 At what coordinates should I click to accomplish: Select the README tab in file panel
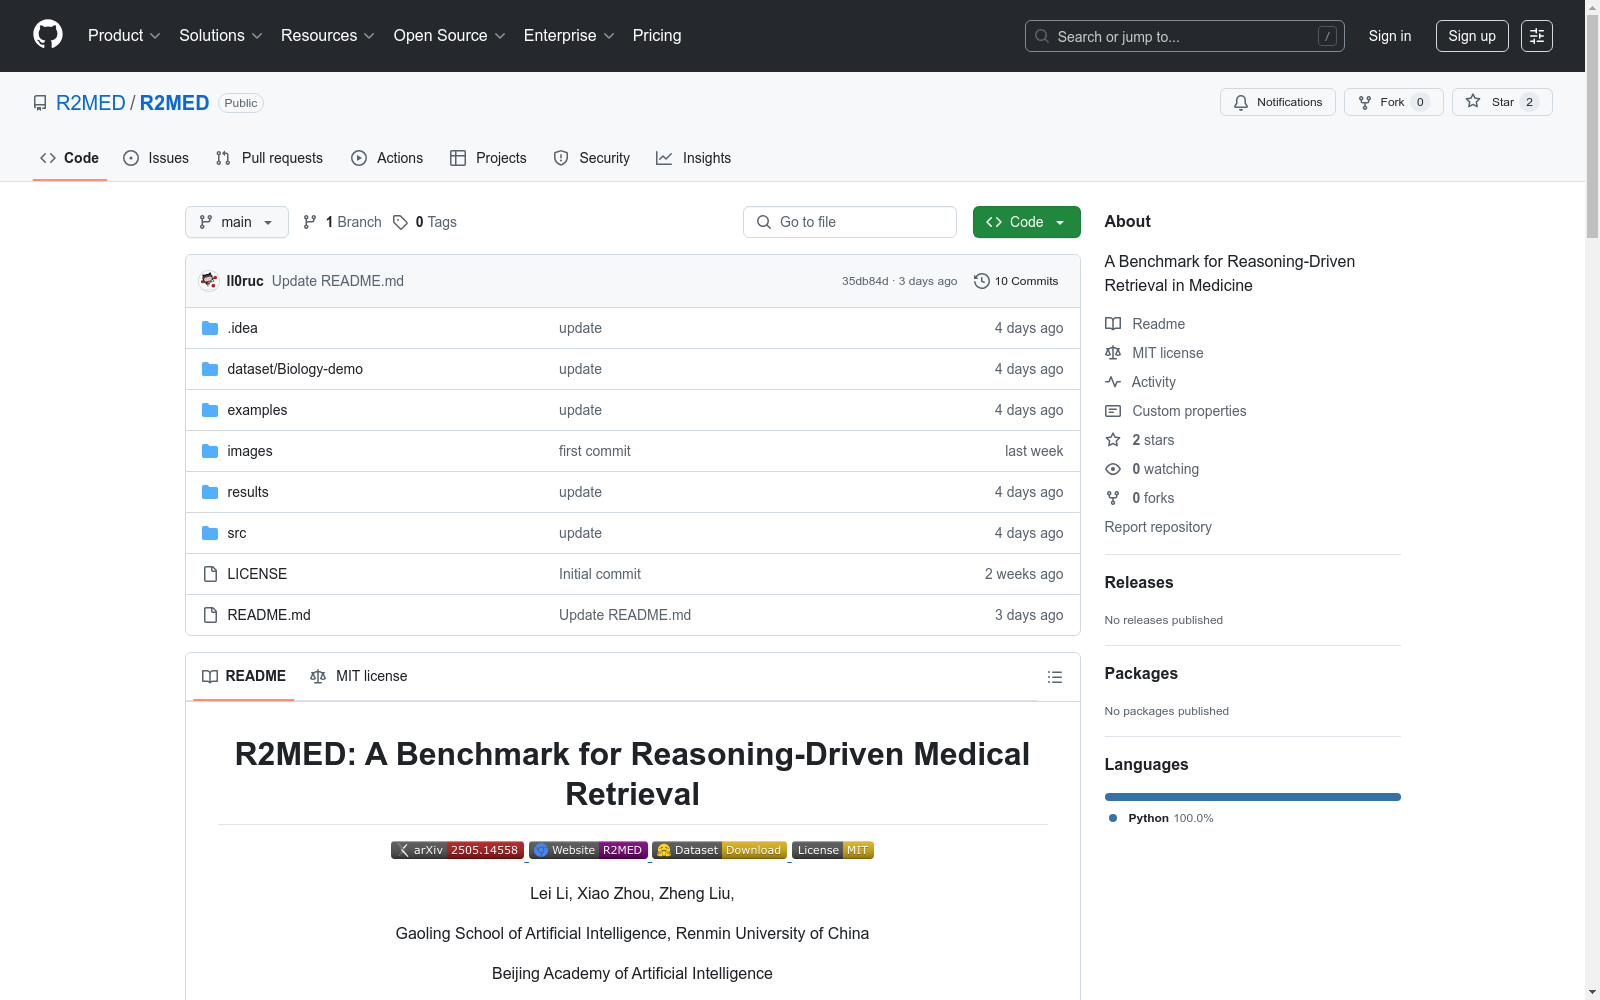coord(244,677)
